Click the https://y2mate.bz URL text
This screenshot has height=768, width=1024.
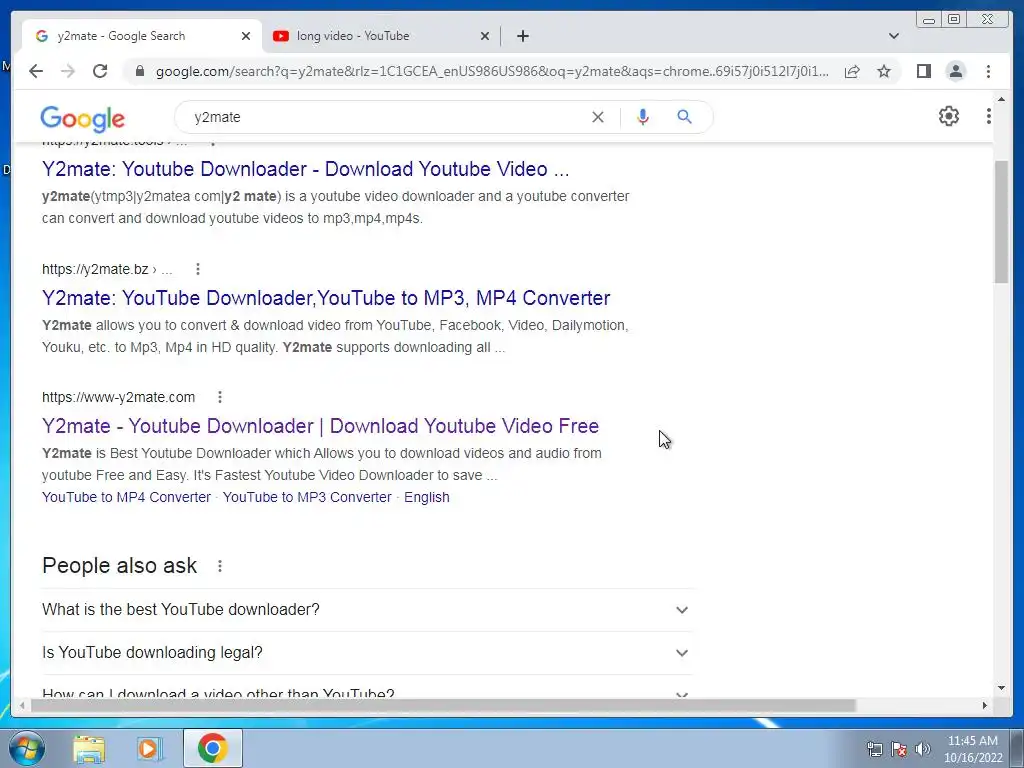[x=95, y=269]
